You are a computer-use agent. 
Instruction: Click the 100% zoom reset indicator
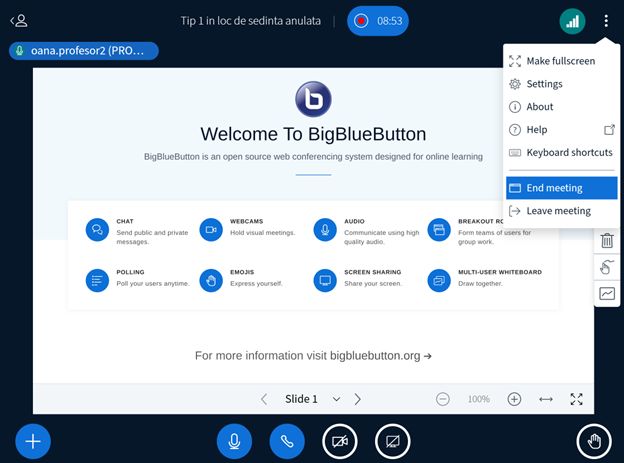pos(479,399)
